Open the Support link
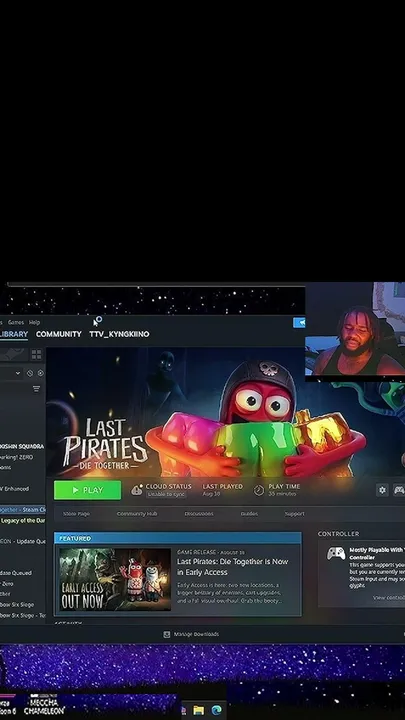This screenshot has width=405, height=720. pyautogui.click(x=294, y=514)
